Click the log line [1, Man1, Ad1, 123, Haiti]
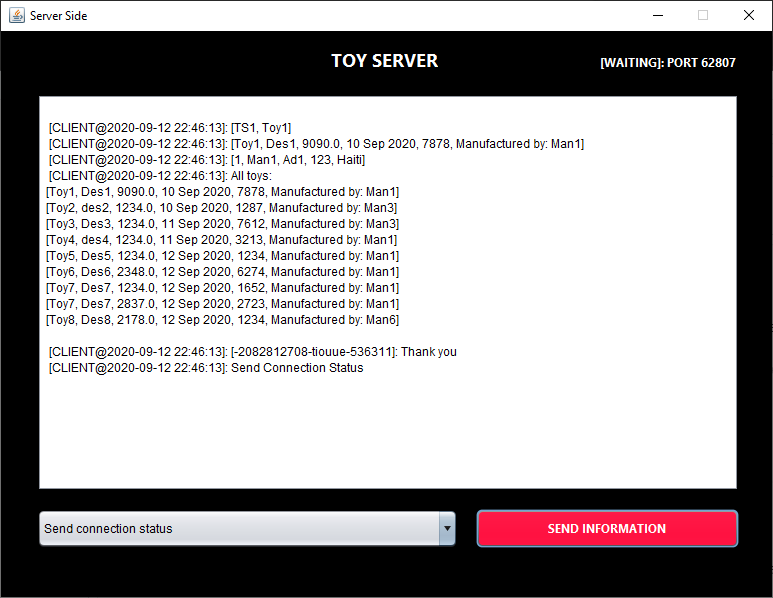 207,160
